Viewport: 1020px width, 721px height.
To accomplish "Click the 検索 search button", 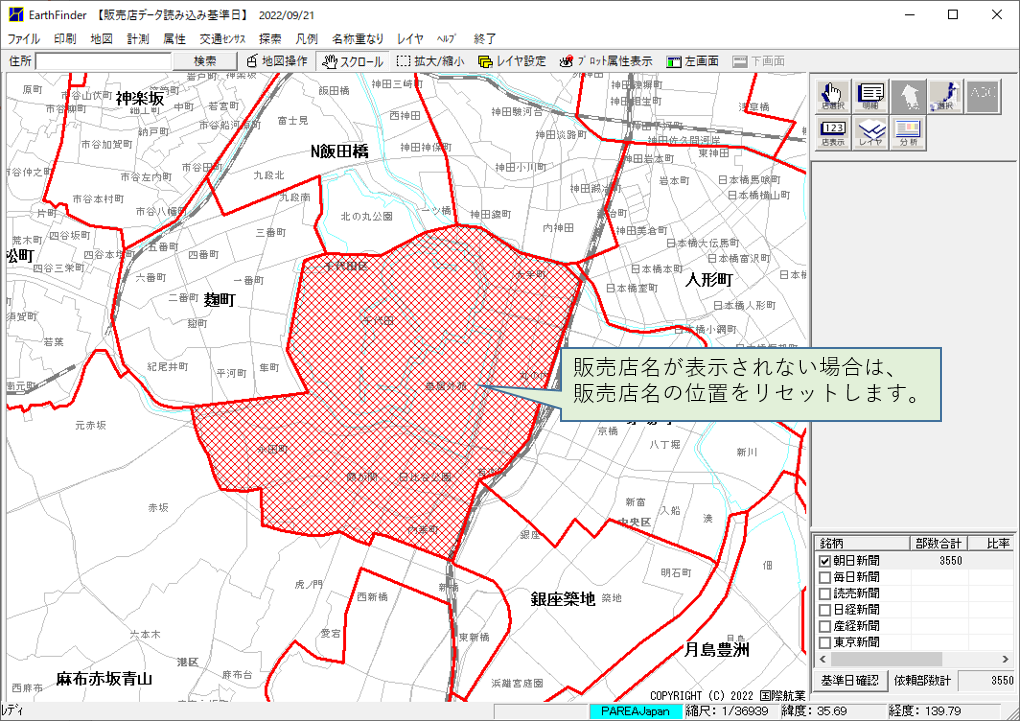I will 205,61.
